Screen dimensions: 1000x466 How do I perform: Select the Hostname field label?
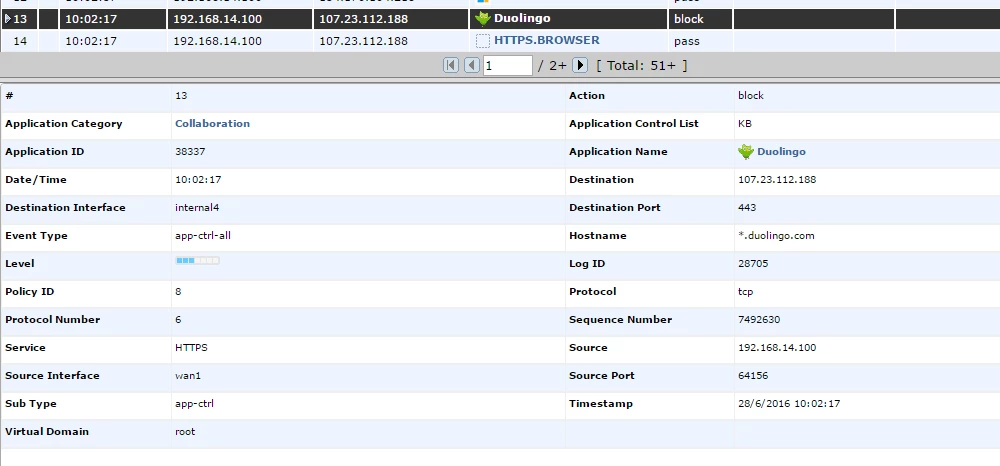pyautogui.click(x=598, y=236)
